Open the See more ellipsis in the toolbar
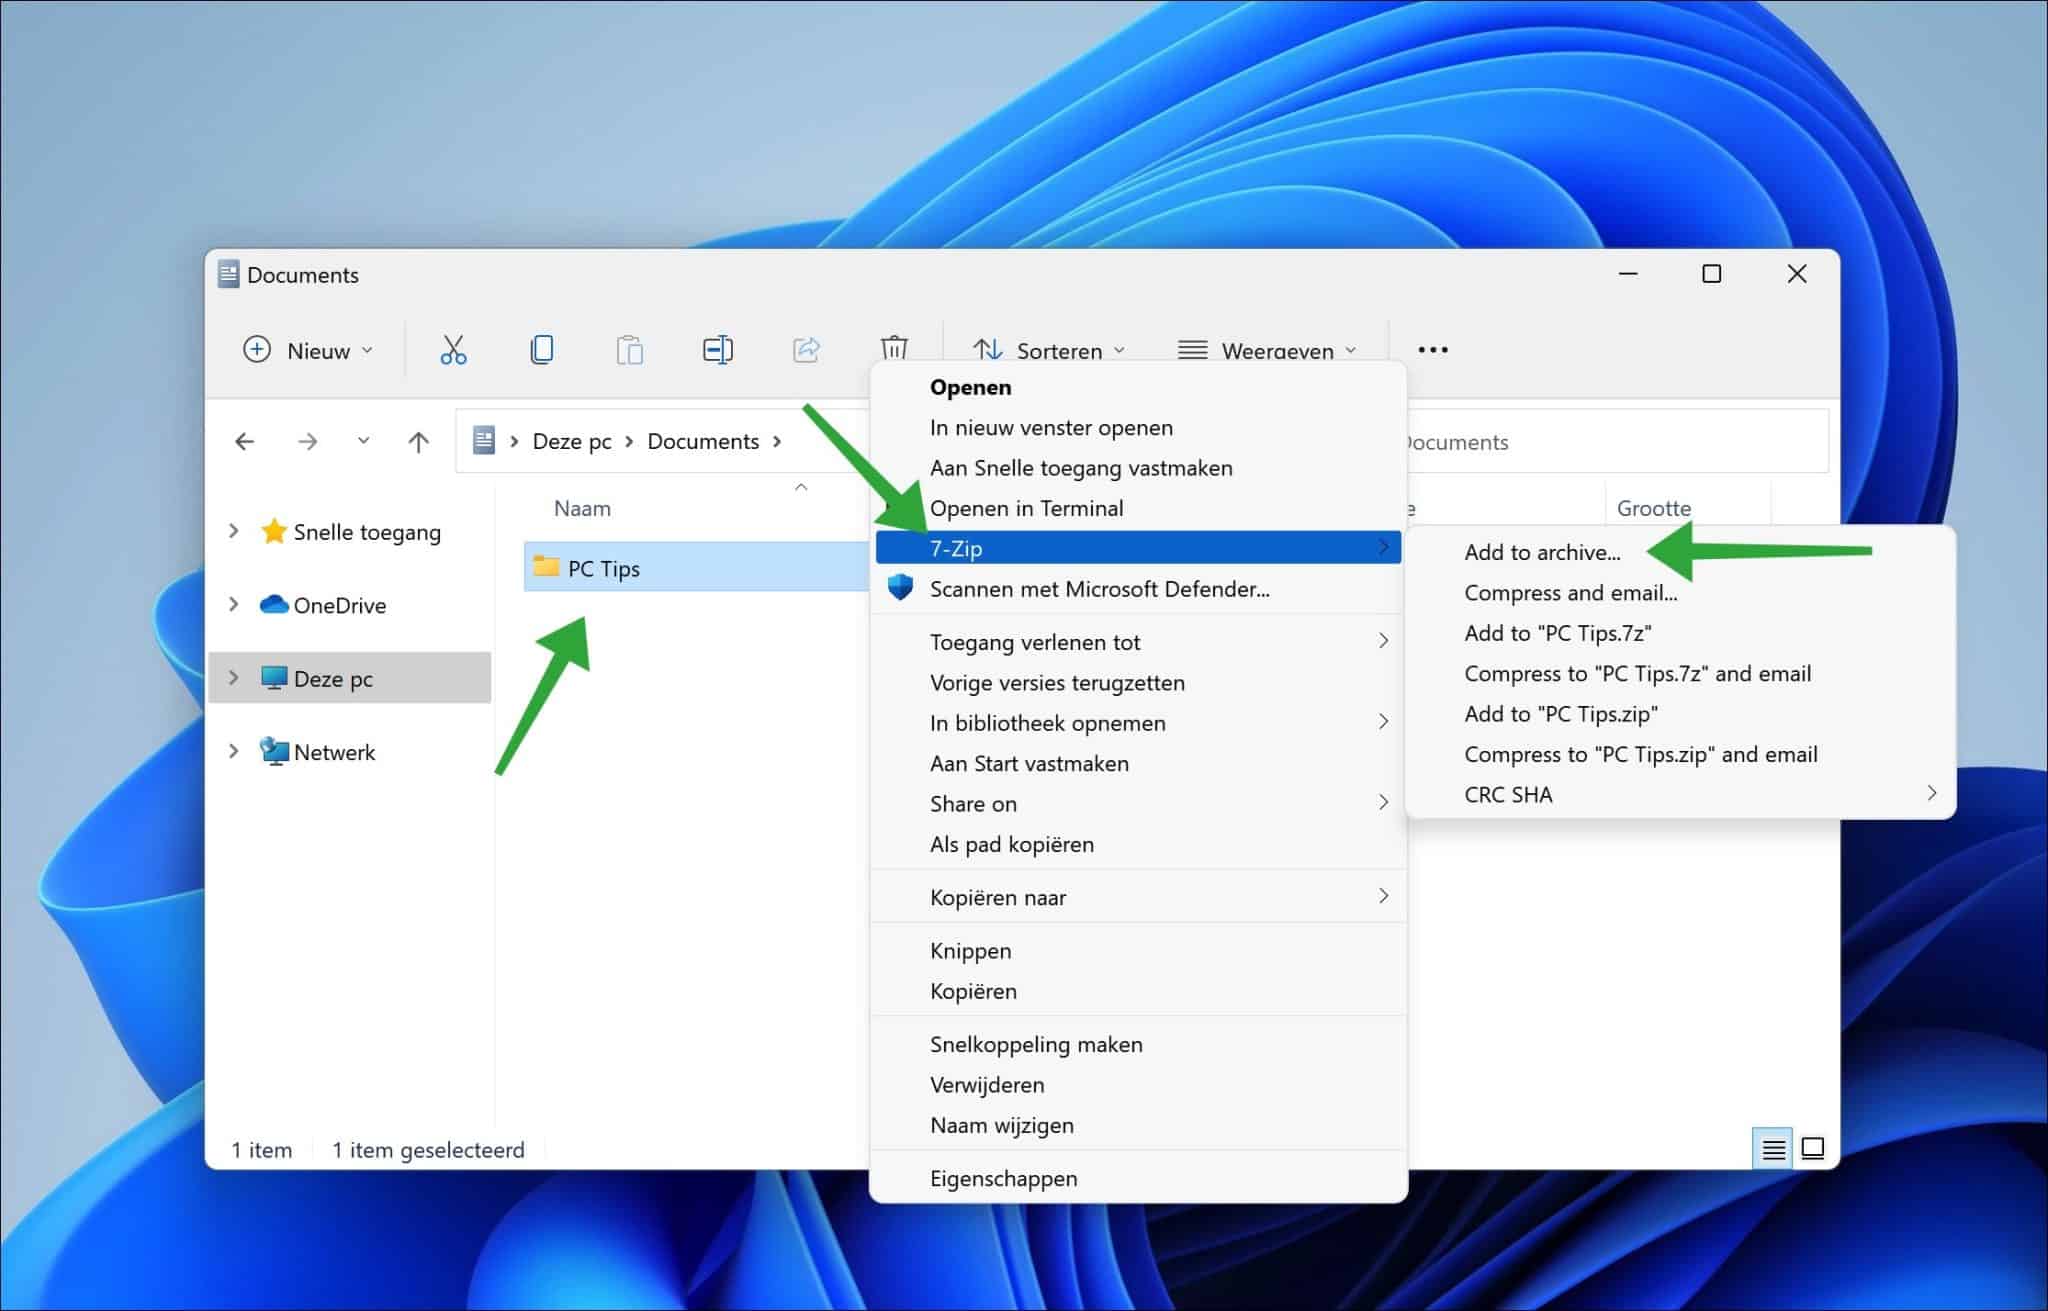Screen dimensions: 2048x1311 click(x=1433, y=349)
